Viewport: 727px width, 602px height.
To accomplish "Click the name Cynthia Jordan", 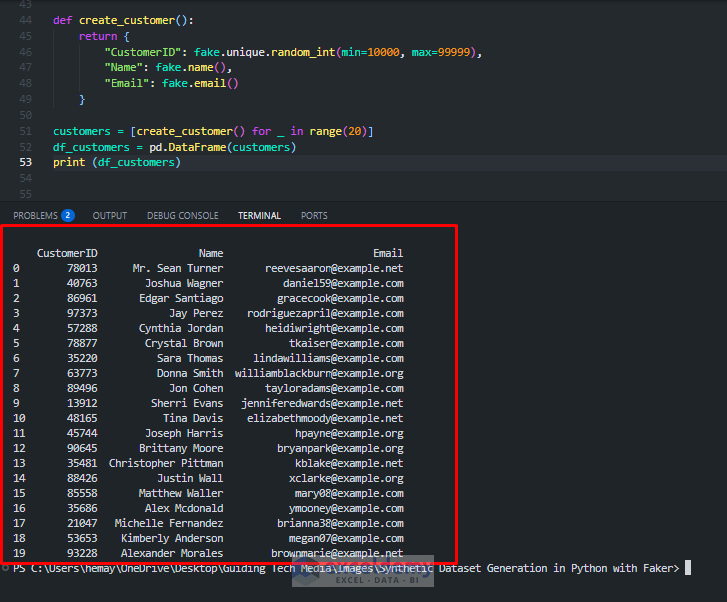I will point(181,328).
